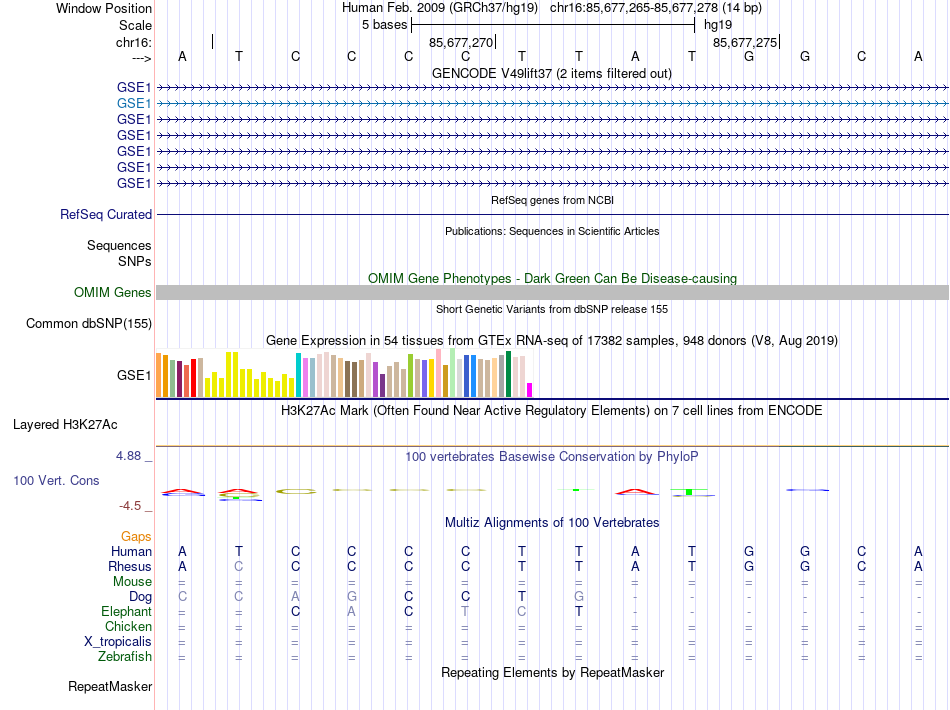Click the OMIM Gene Phenotypes green title
950x710 pixels.
click(552, 279)
